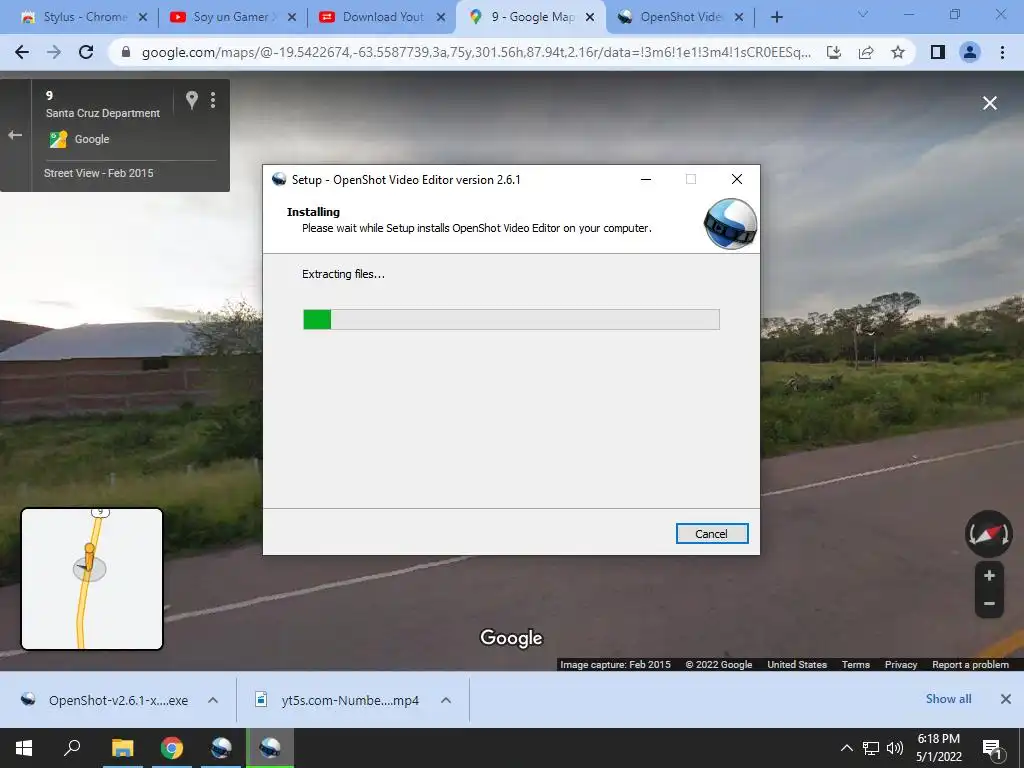Image resolution: width=1024 pixels, height=768 pixels.
Task: Open the United States link
Action: 797,664
